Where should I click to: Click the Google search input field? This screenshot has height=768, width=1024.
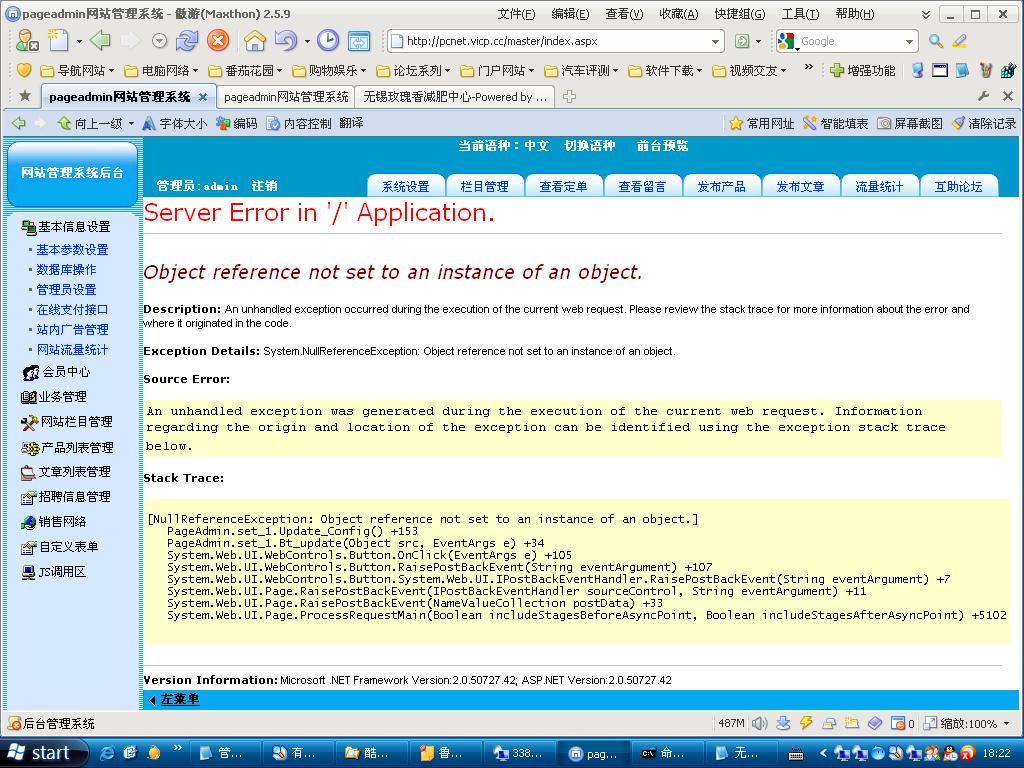click(848, 41)
